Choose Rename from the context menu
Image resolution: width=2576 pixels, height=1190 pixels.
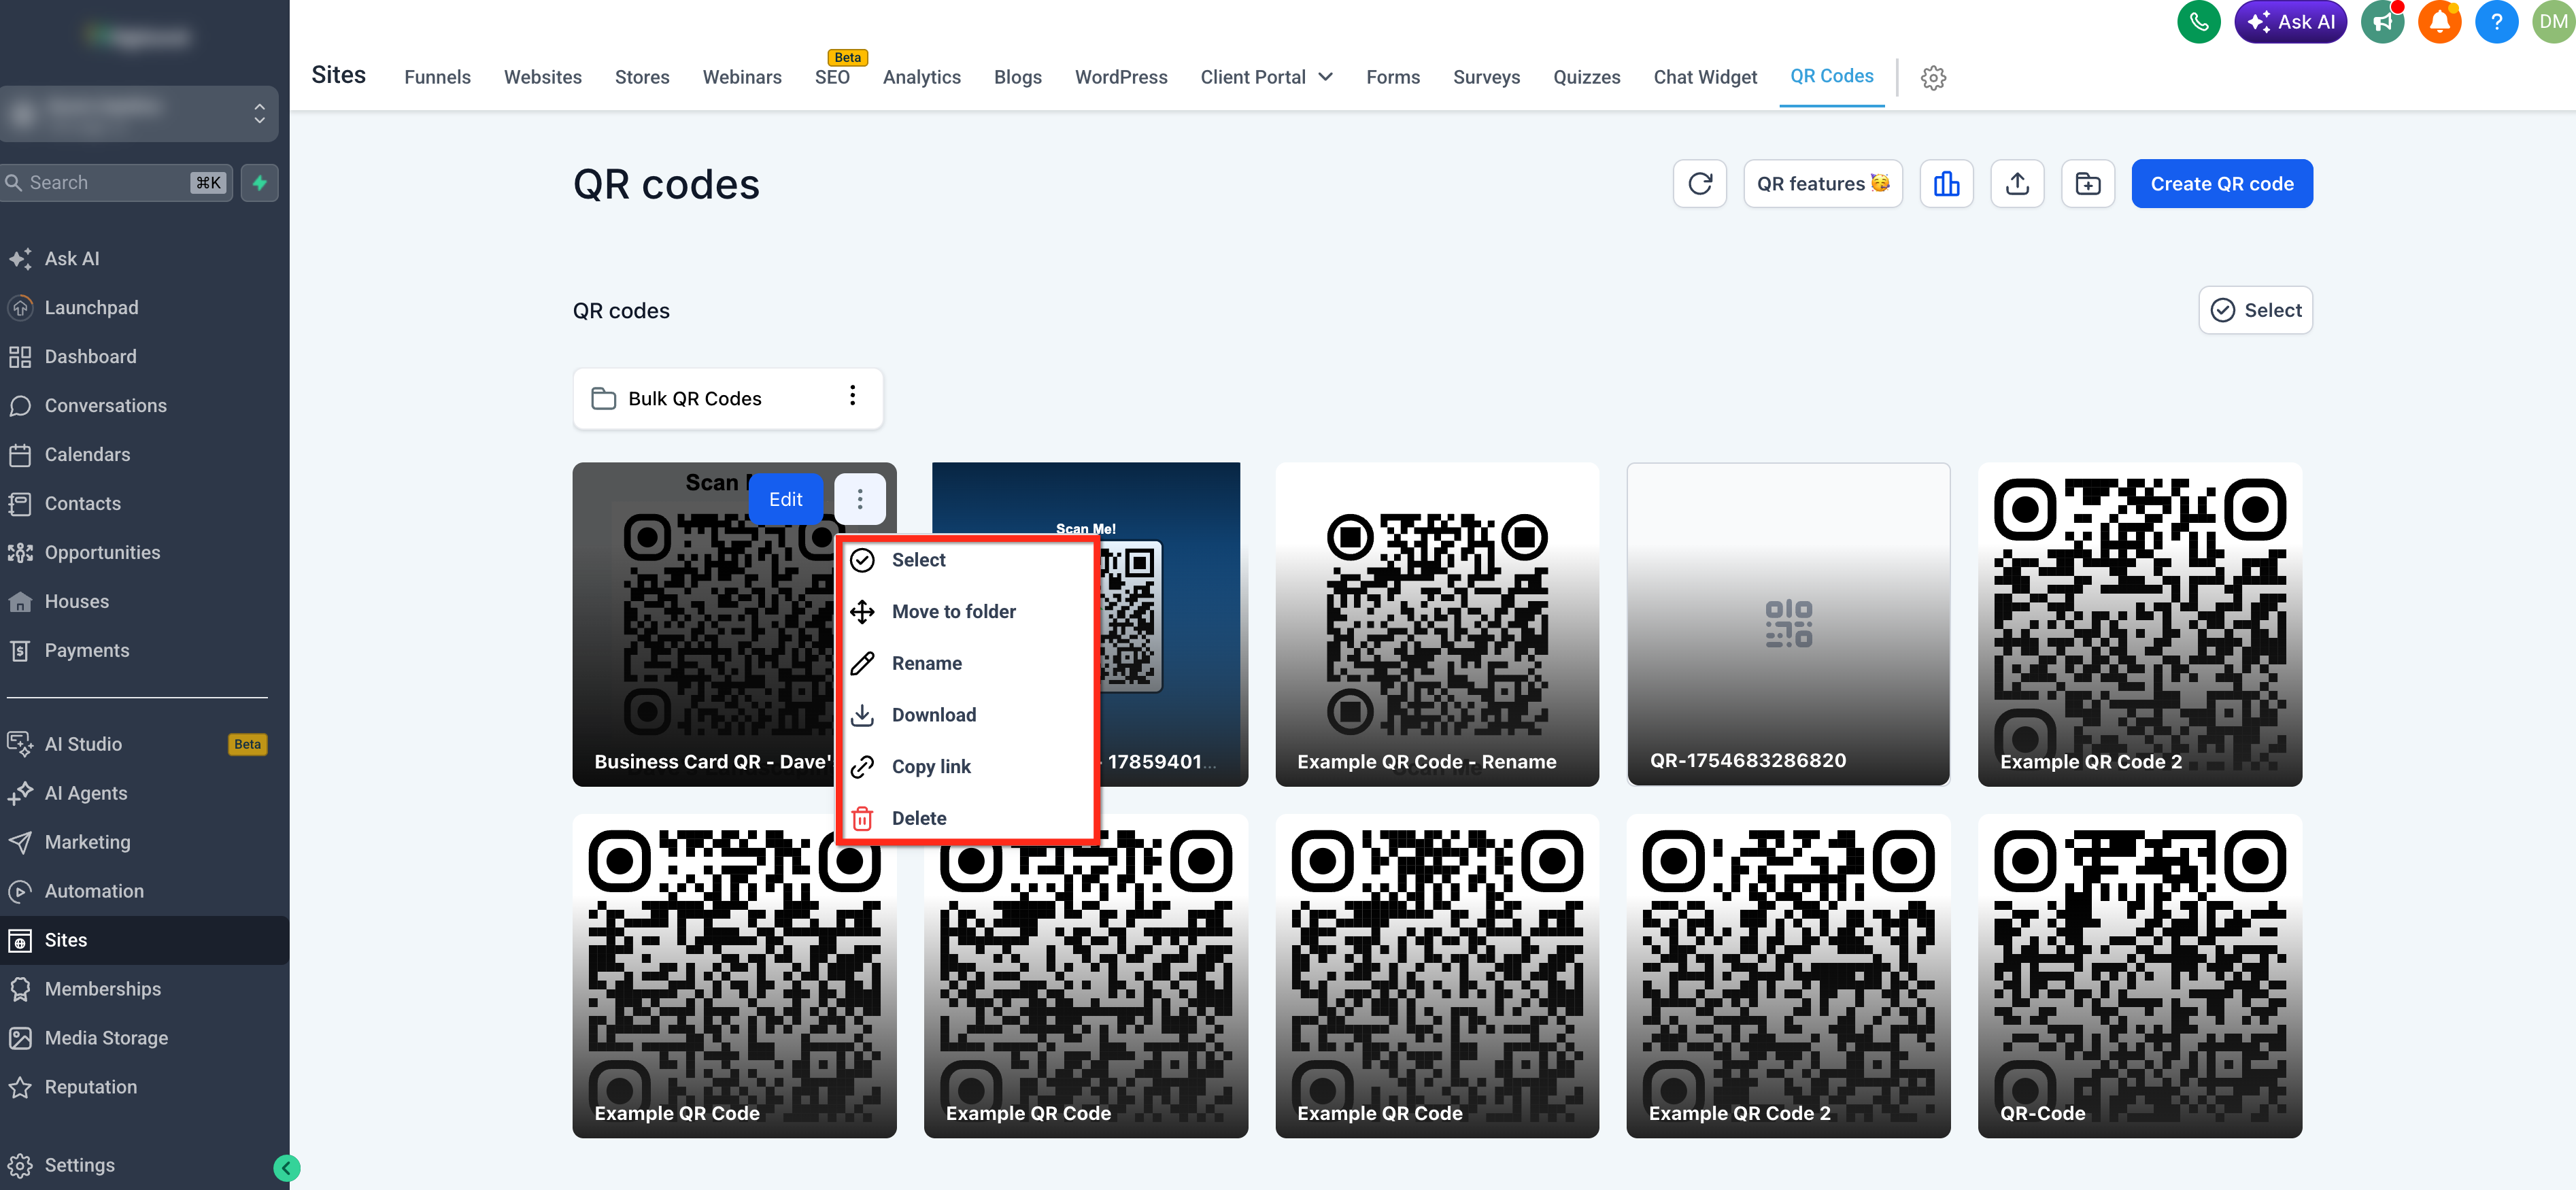coord(926,664)
